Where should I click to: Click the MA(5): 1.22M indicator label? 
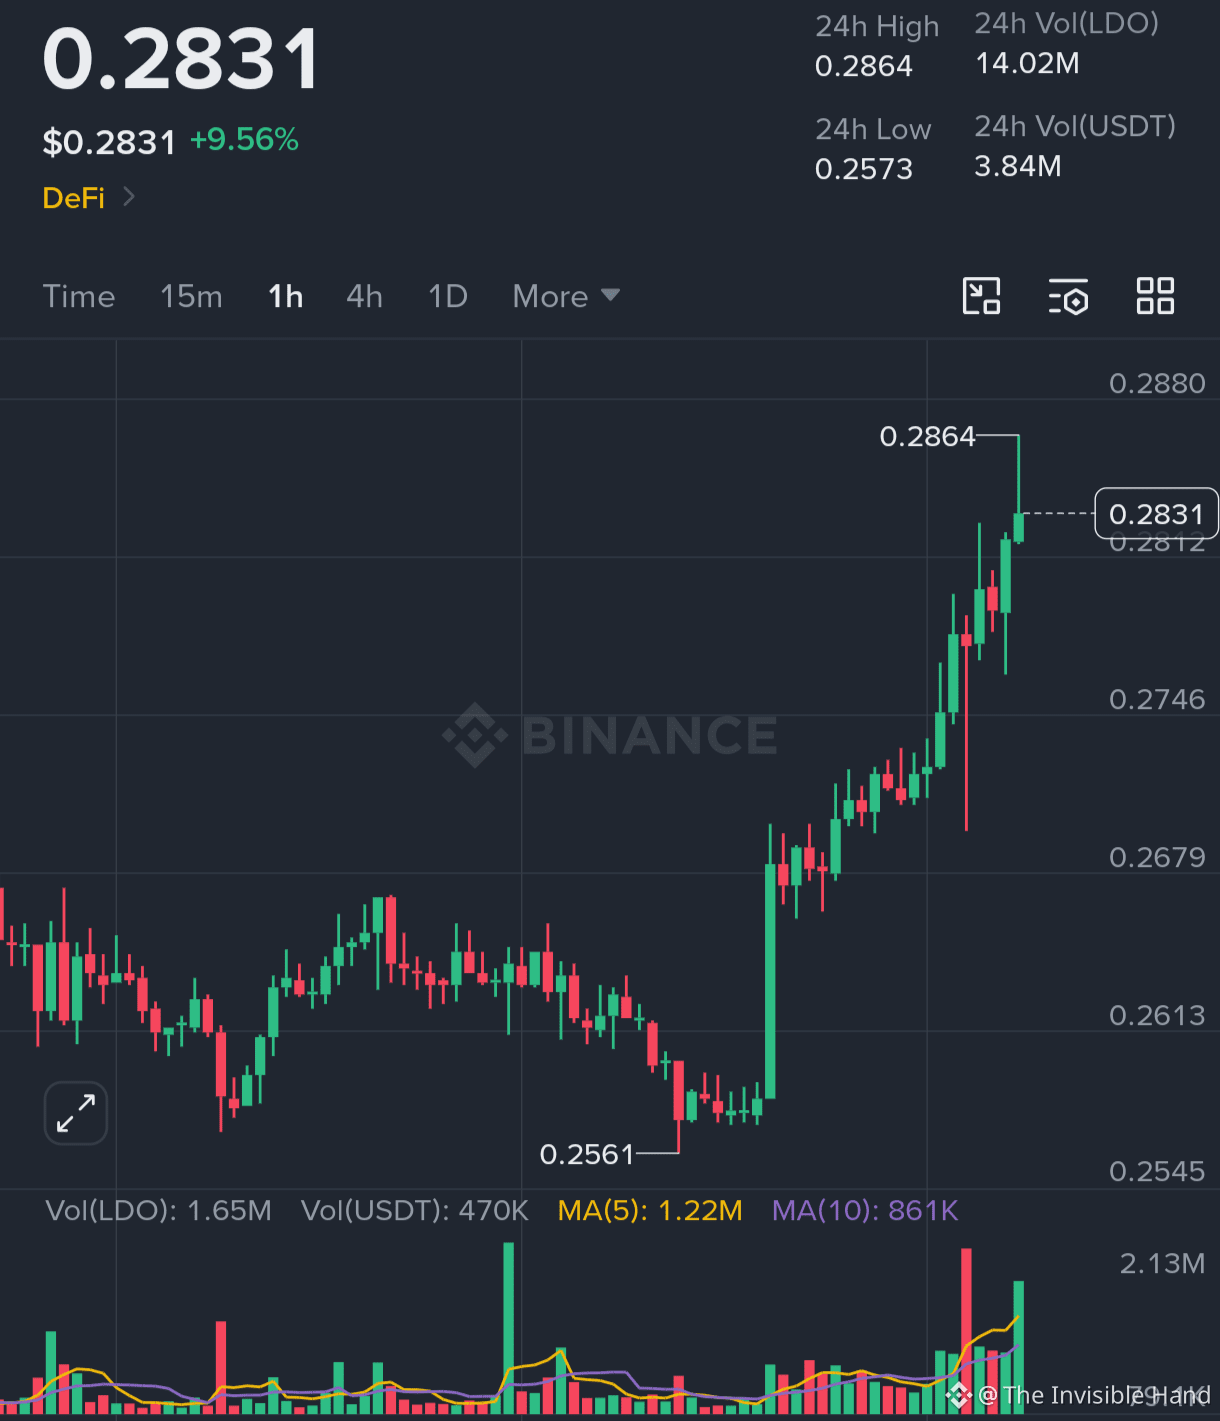pos(650,1210)
